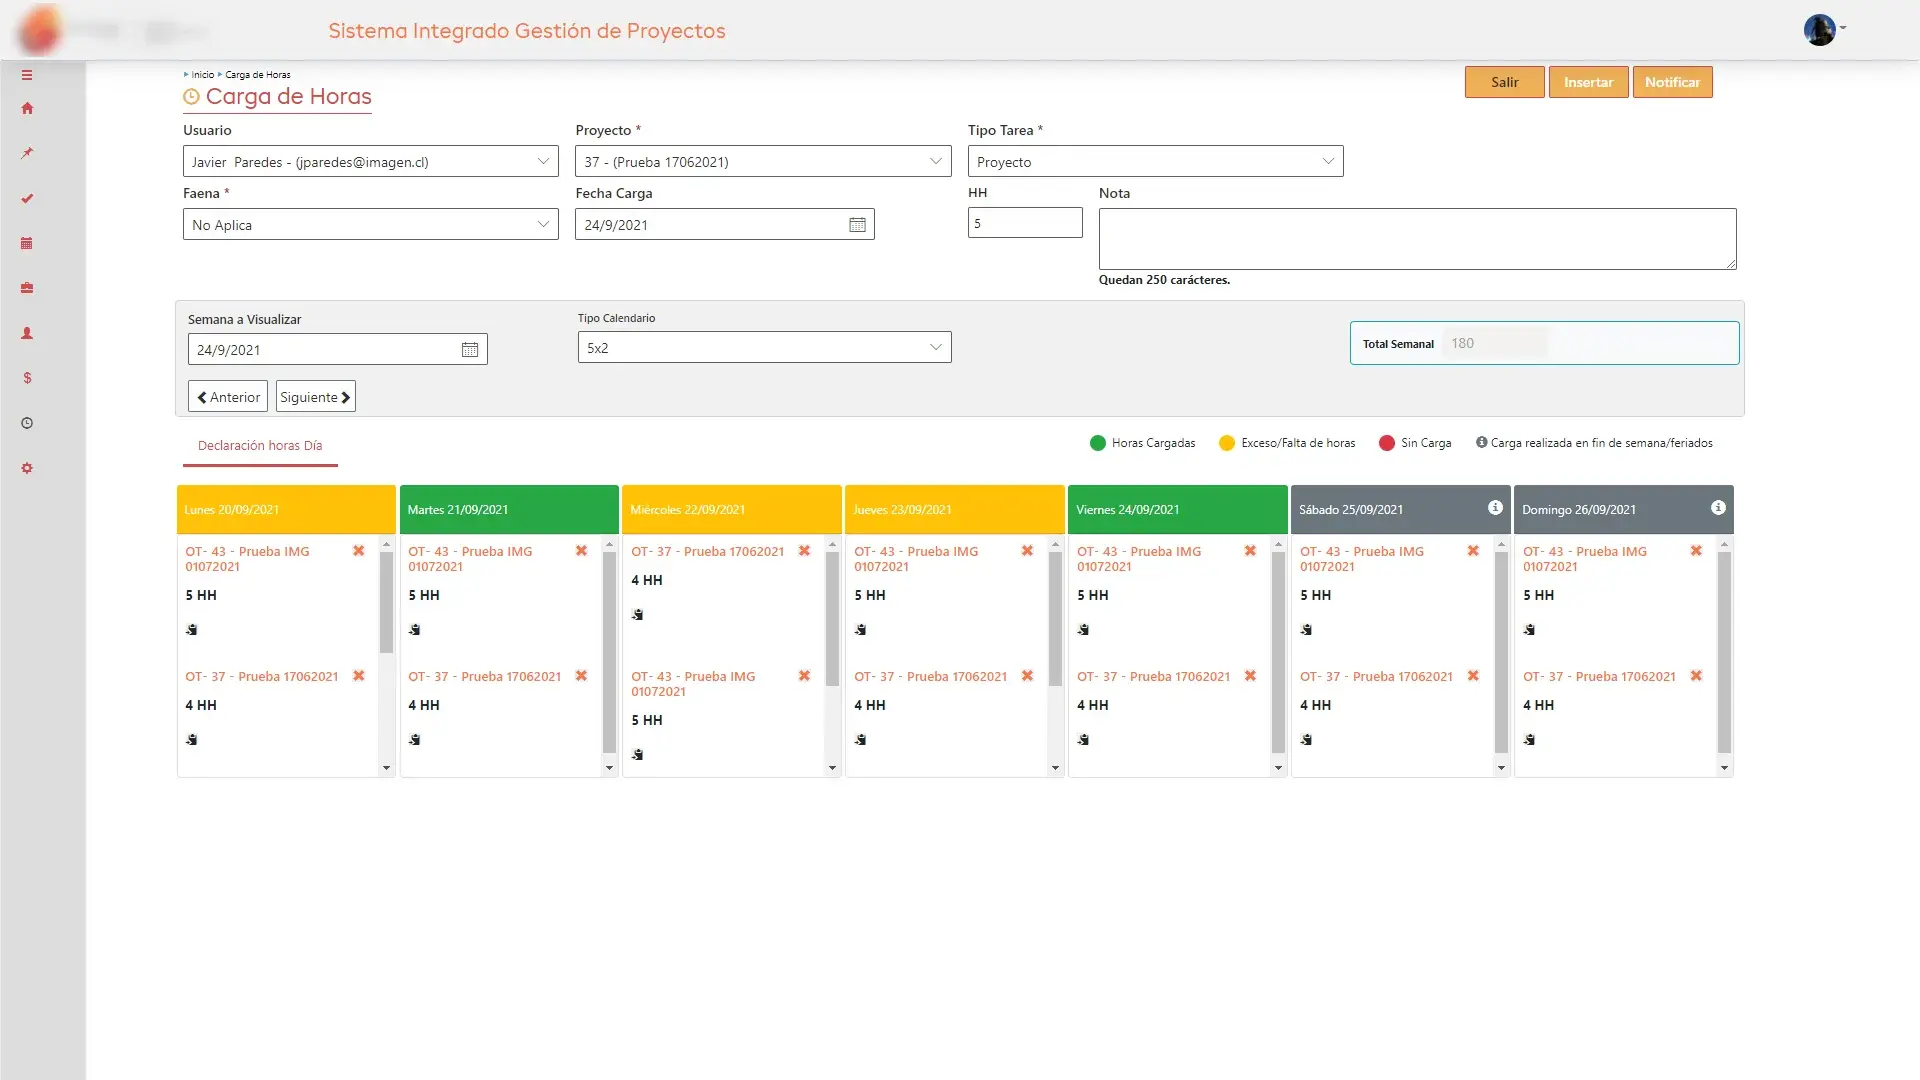1920x1080 pixels.
Task: Click the Total Semanal value field
Action: [1495, 344]
